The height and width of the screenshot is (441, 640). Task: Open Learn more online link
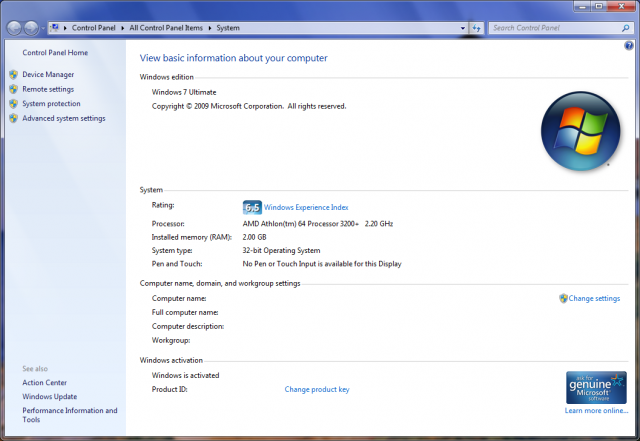(x=596, y=411)
